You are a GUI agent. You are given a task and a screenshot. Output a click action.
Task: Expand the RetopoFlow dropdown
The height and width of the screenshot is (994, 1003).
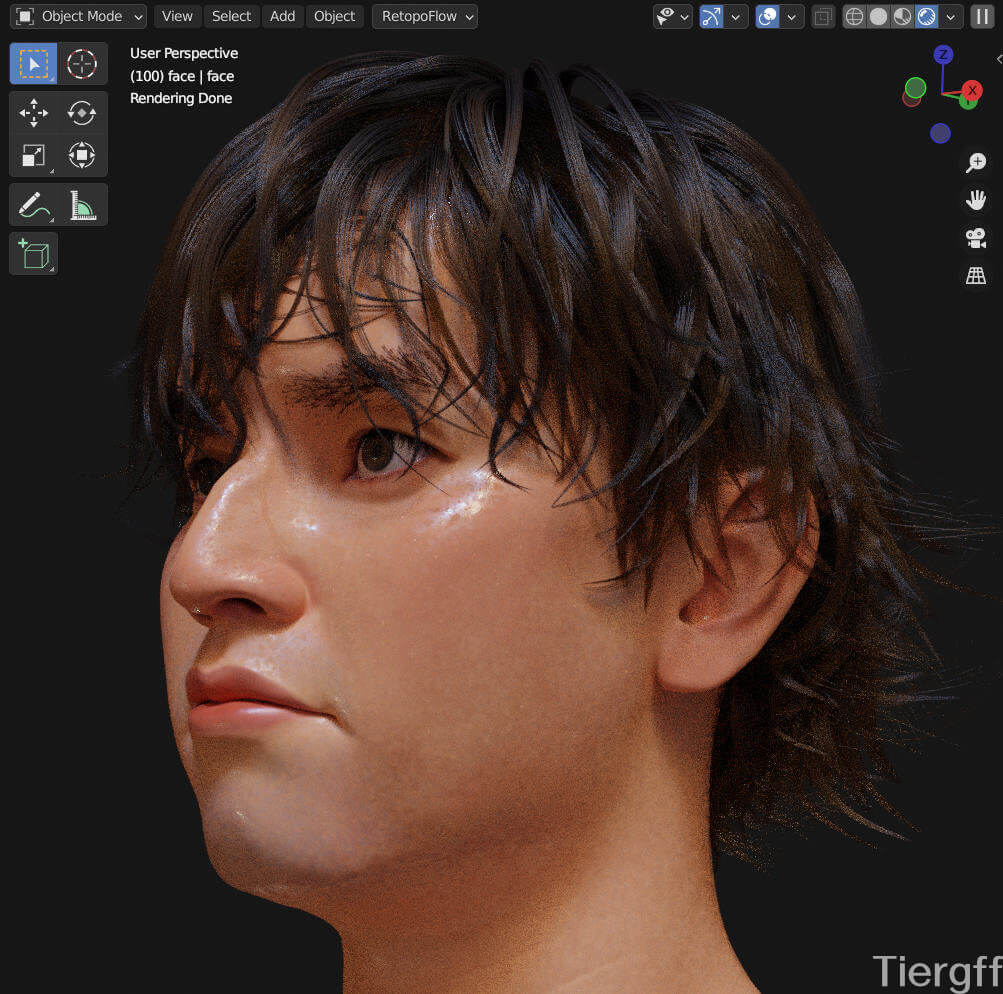coord(425,17)
